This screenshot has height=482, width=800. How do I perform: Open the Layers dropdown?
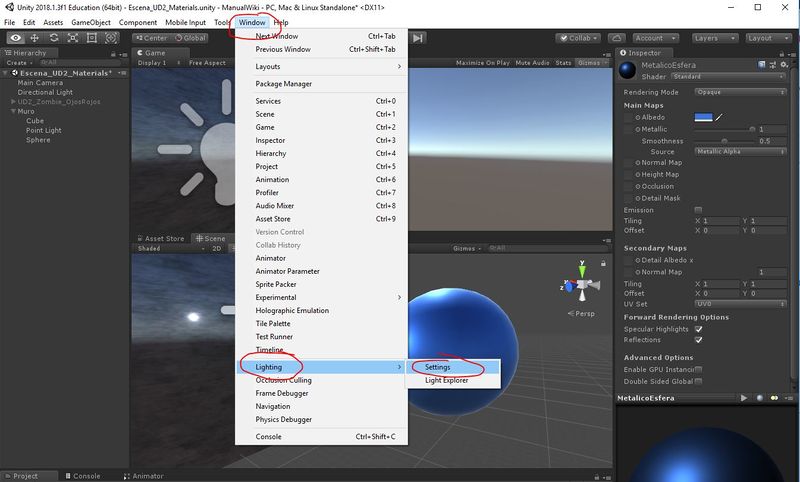point(715,38)
